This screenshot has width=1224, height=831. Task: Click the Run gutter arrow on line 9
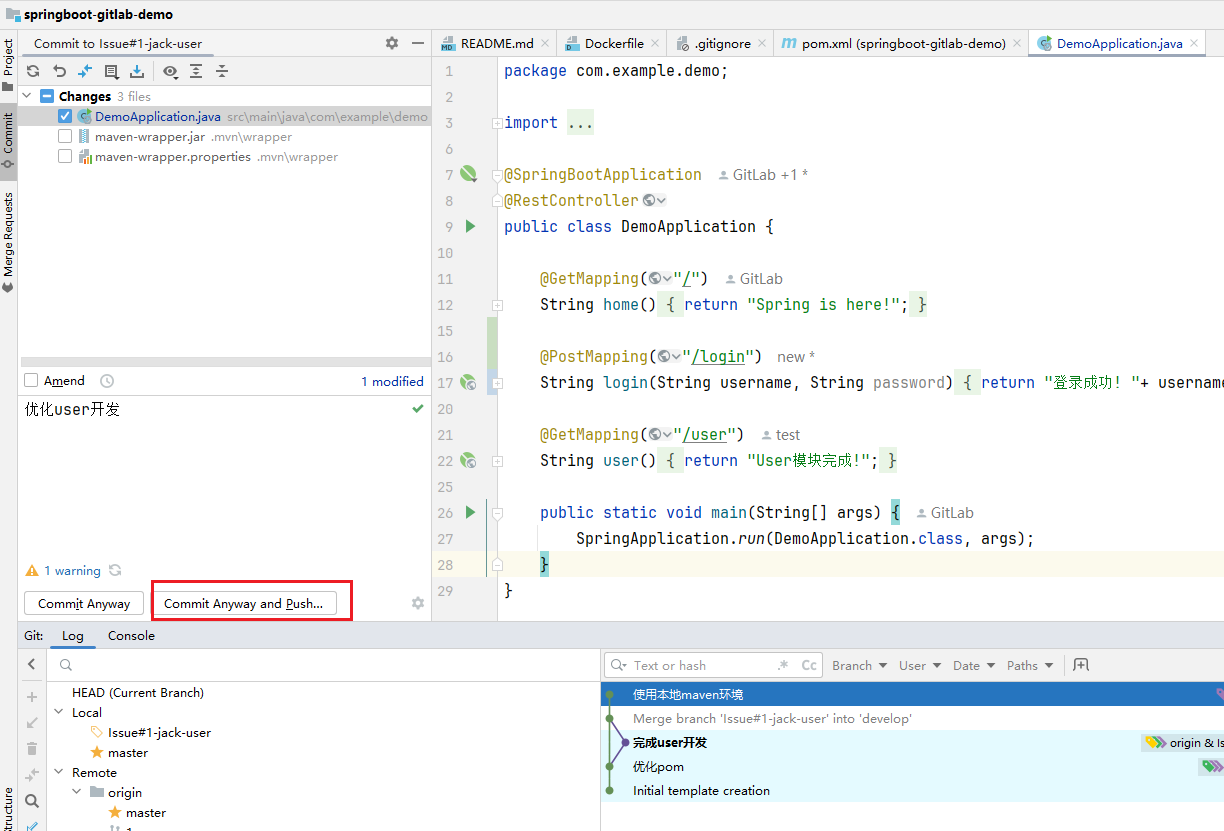click(471, 226)
